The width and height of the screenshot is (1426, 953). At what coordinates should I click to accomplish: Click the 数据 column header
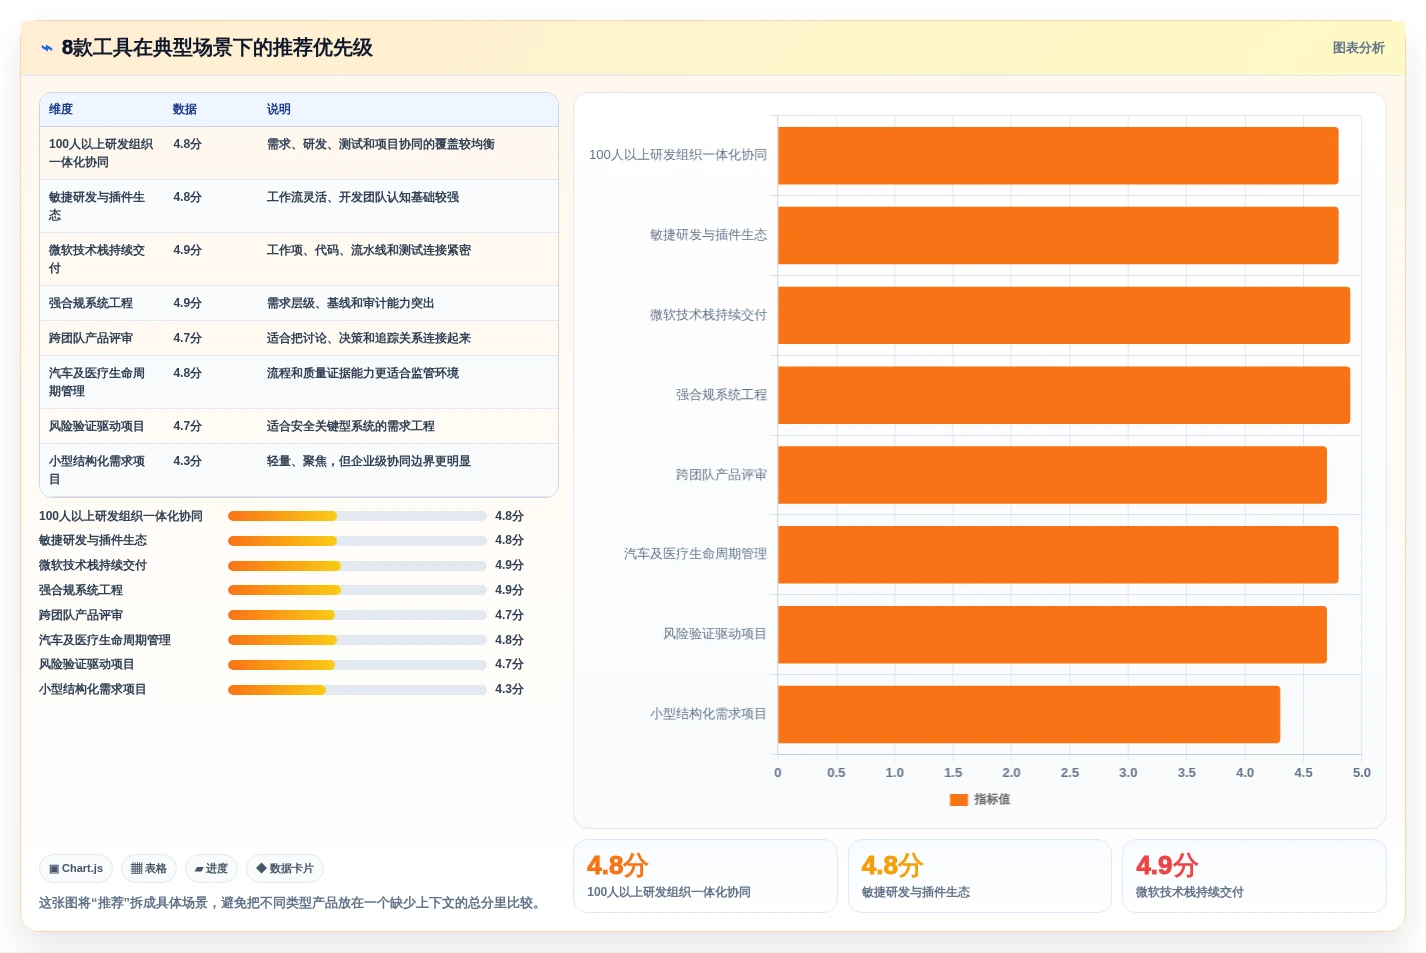pyautogui.click(x=185, y=109)
